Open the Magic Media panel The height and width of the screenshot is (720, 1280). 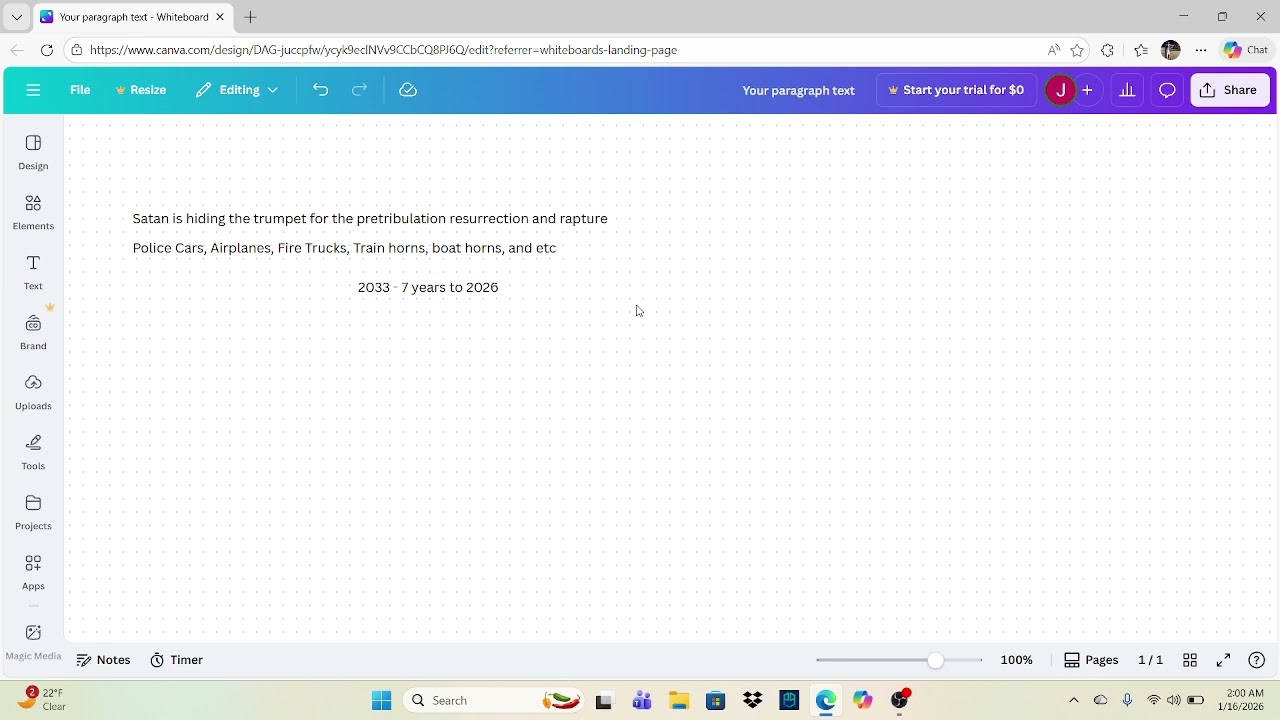[33, 641]
